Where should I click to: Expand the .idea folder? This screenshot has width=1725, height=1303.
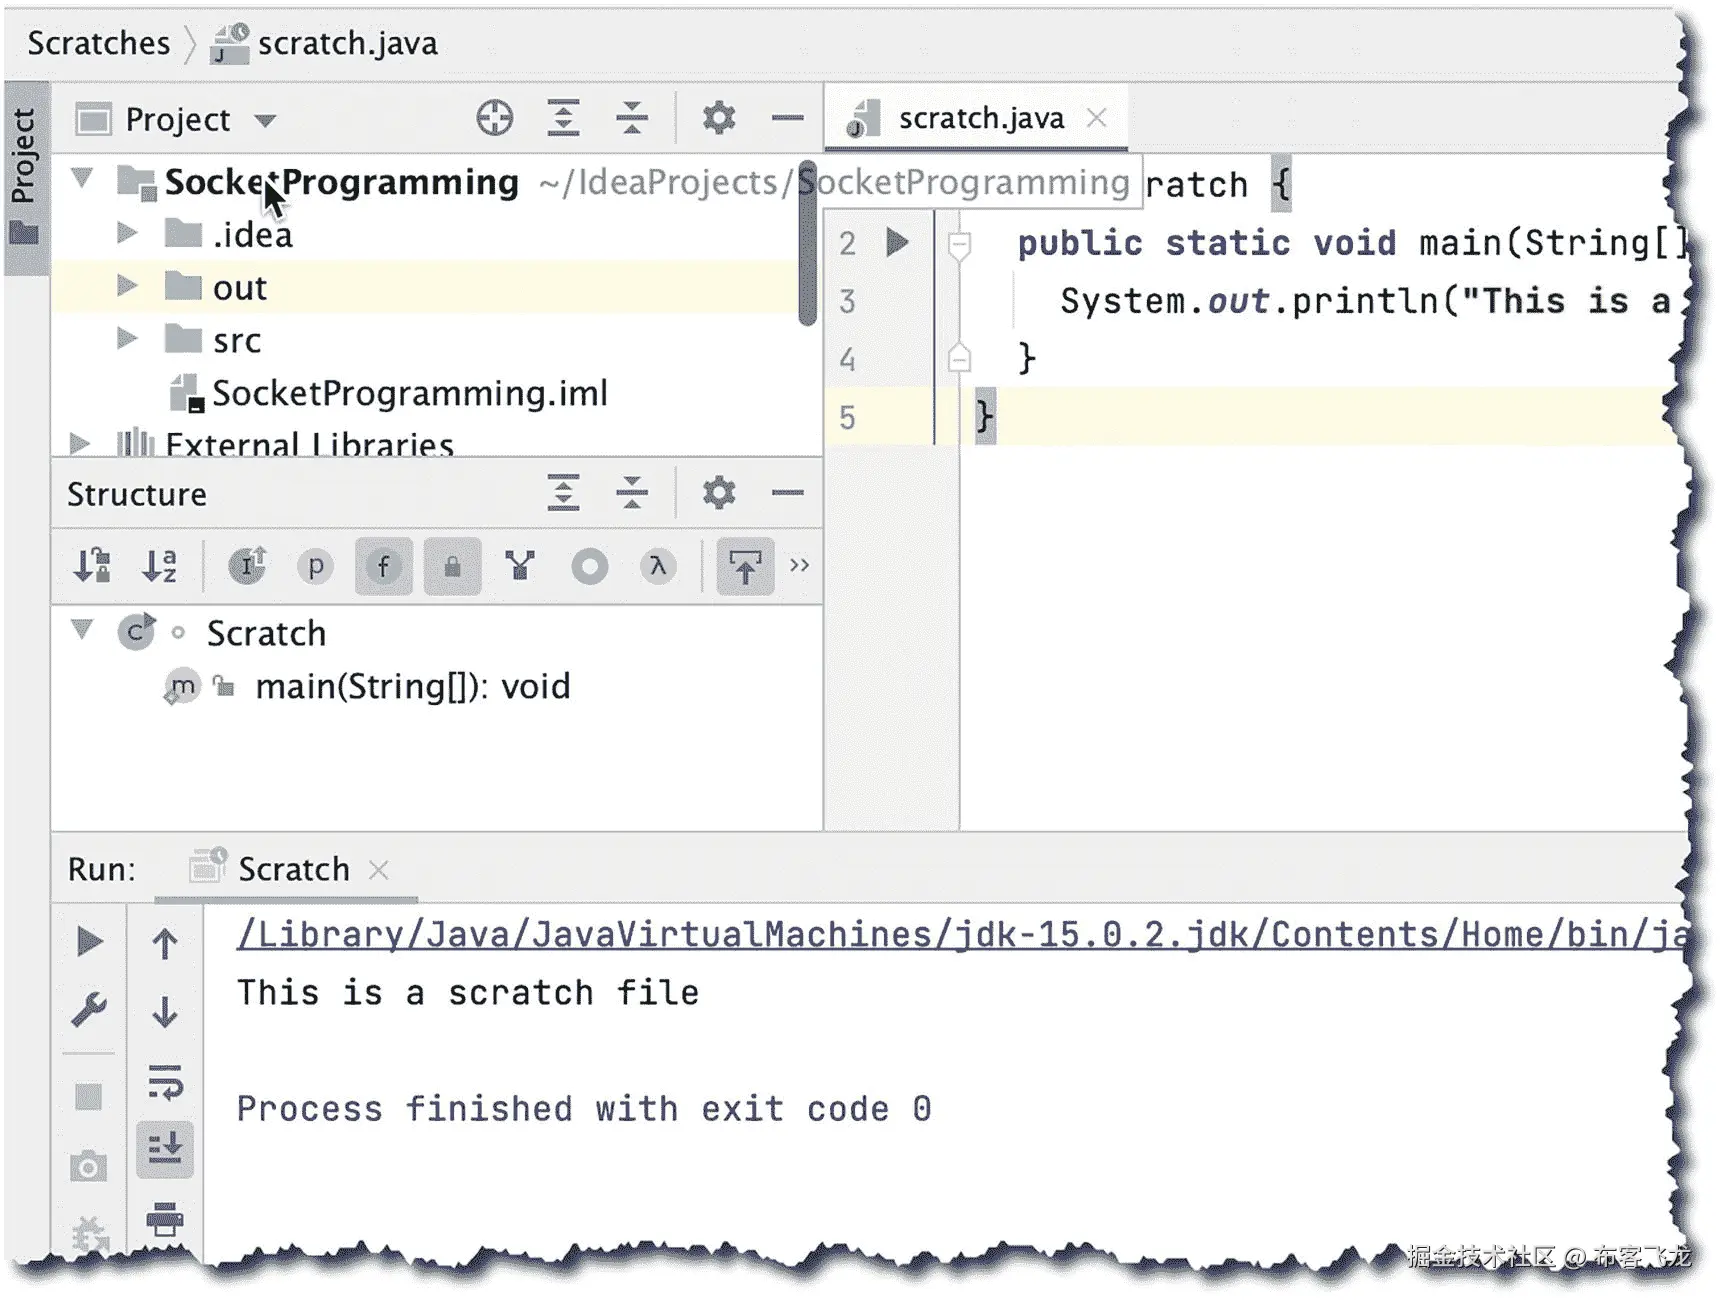click(127, 233)
